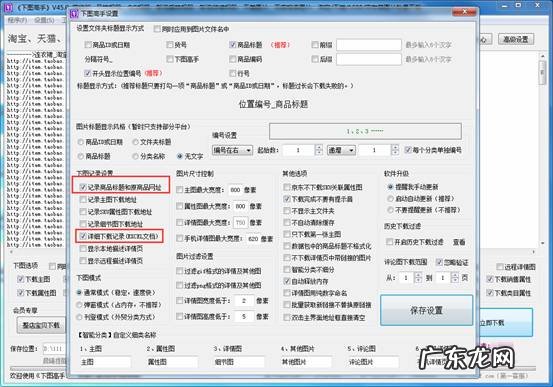Enable the 前缀 prefix checkbox
Screen dimensions: 553x387
tap(315, 45)
